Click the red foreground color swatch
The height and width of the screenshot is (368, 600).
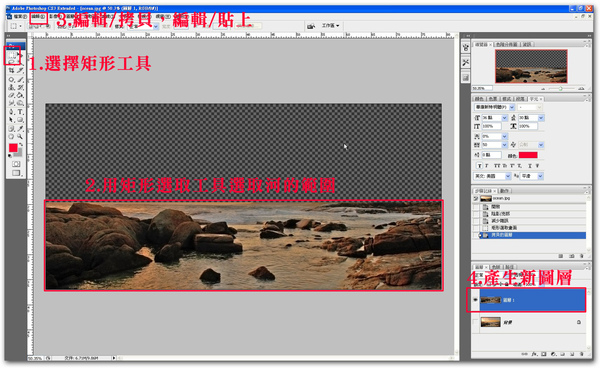tap(13, 148)
